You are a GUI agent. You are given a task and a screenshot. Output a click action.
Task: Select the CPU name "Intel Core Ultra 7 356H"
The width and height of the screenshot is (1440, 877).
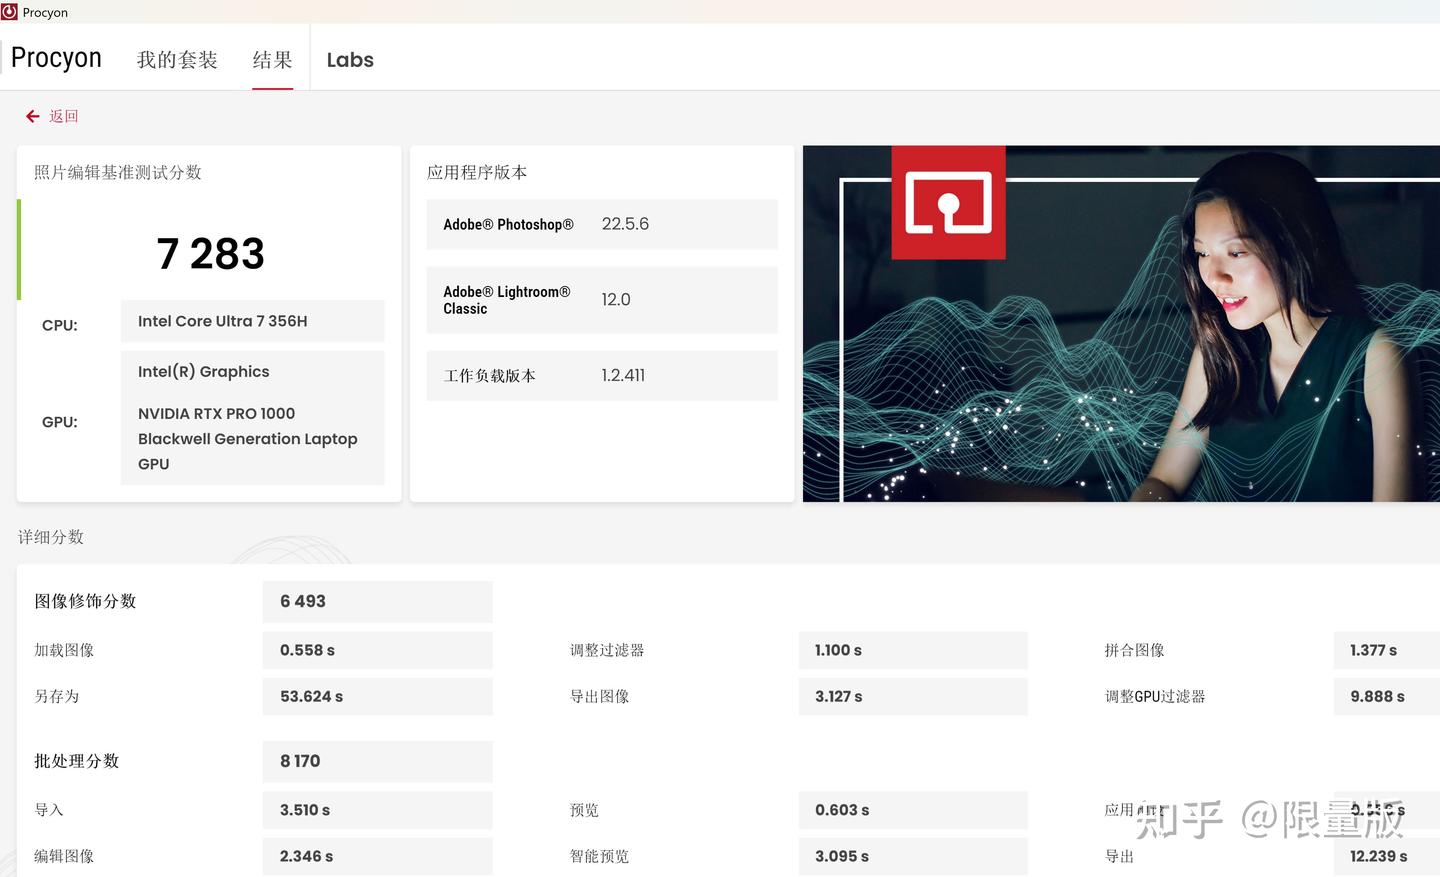pyautogui.click(x=223, y=321)
